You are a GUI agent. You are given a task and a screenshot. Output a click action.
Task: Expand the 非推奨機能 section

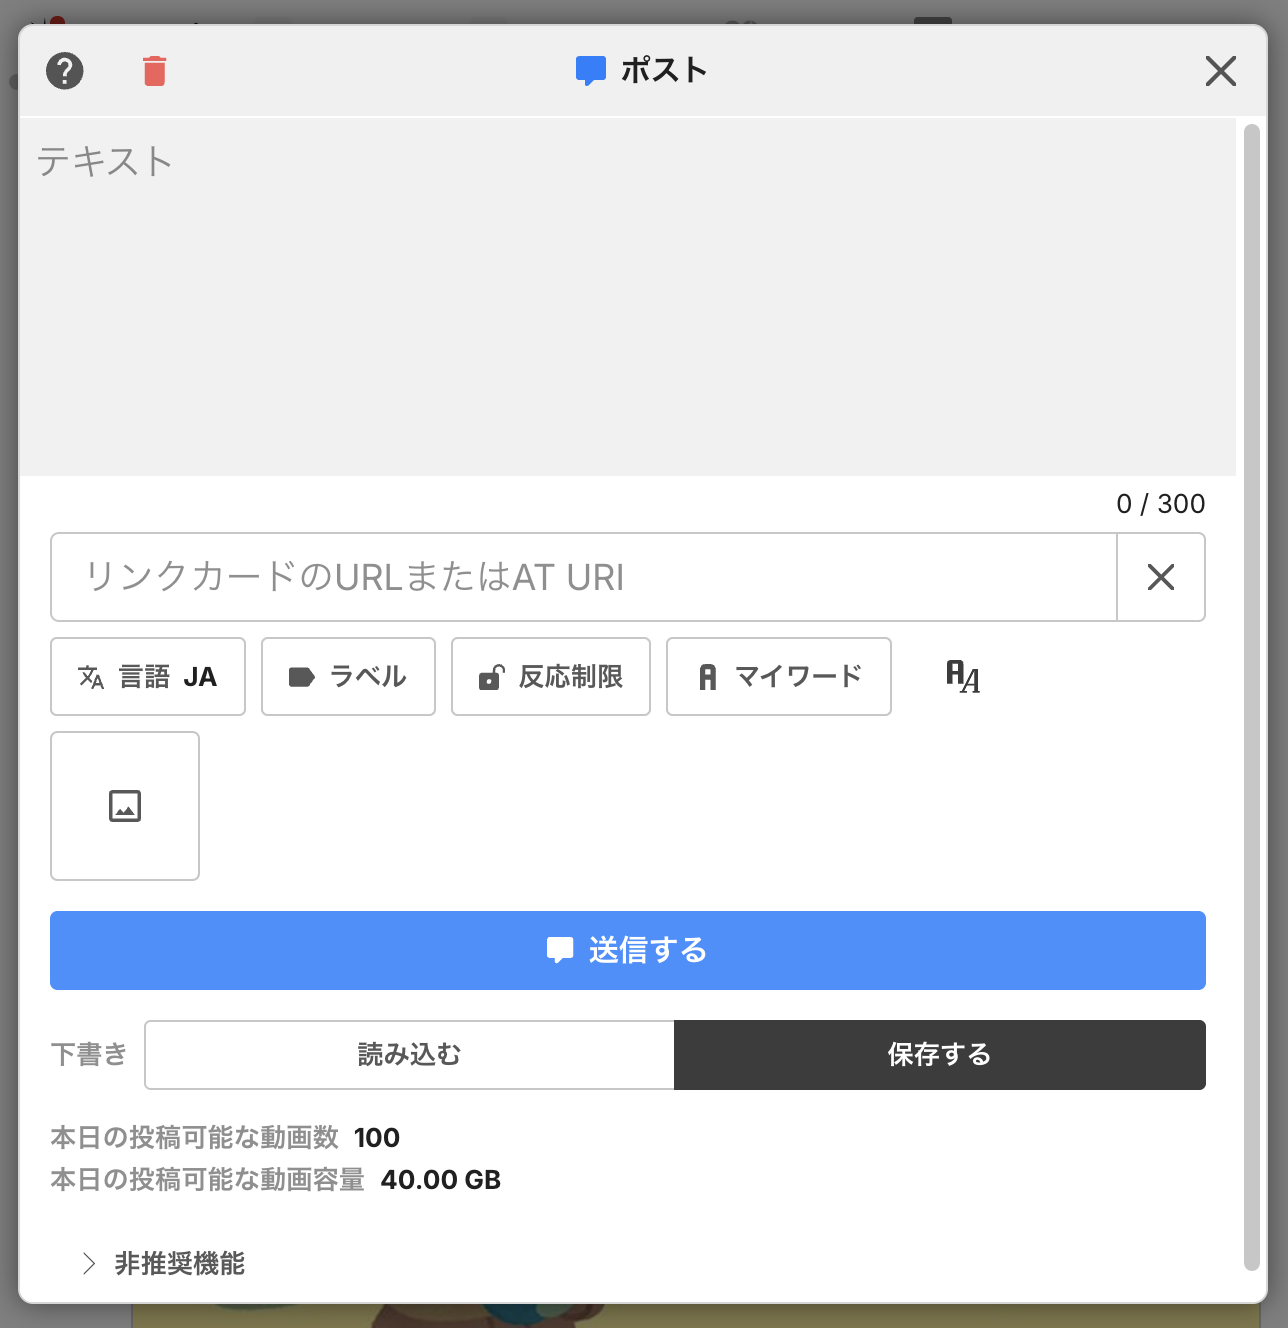point(164,1264)
